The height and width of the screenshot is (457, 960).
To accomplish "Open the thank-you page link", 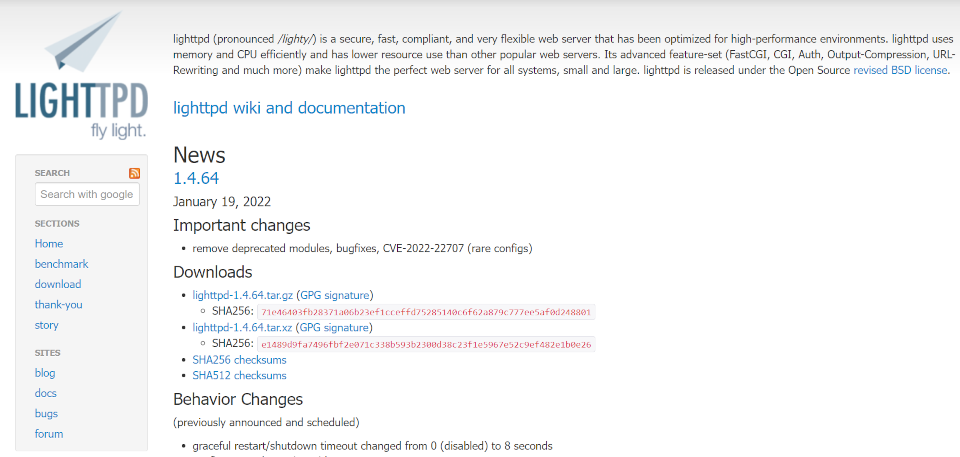I will pyautogui.click(x=58, y=305).
